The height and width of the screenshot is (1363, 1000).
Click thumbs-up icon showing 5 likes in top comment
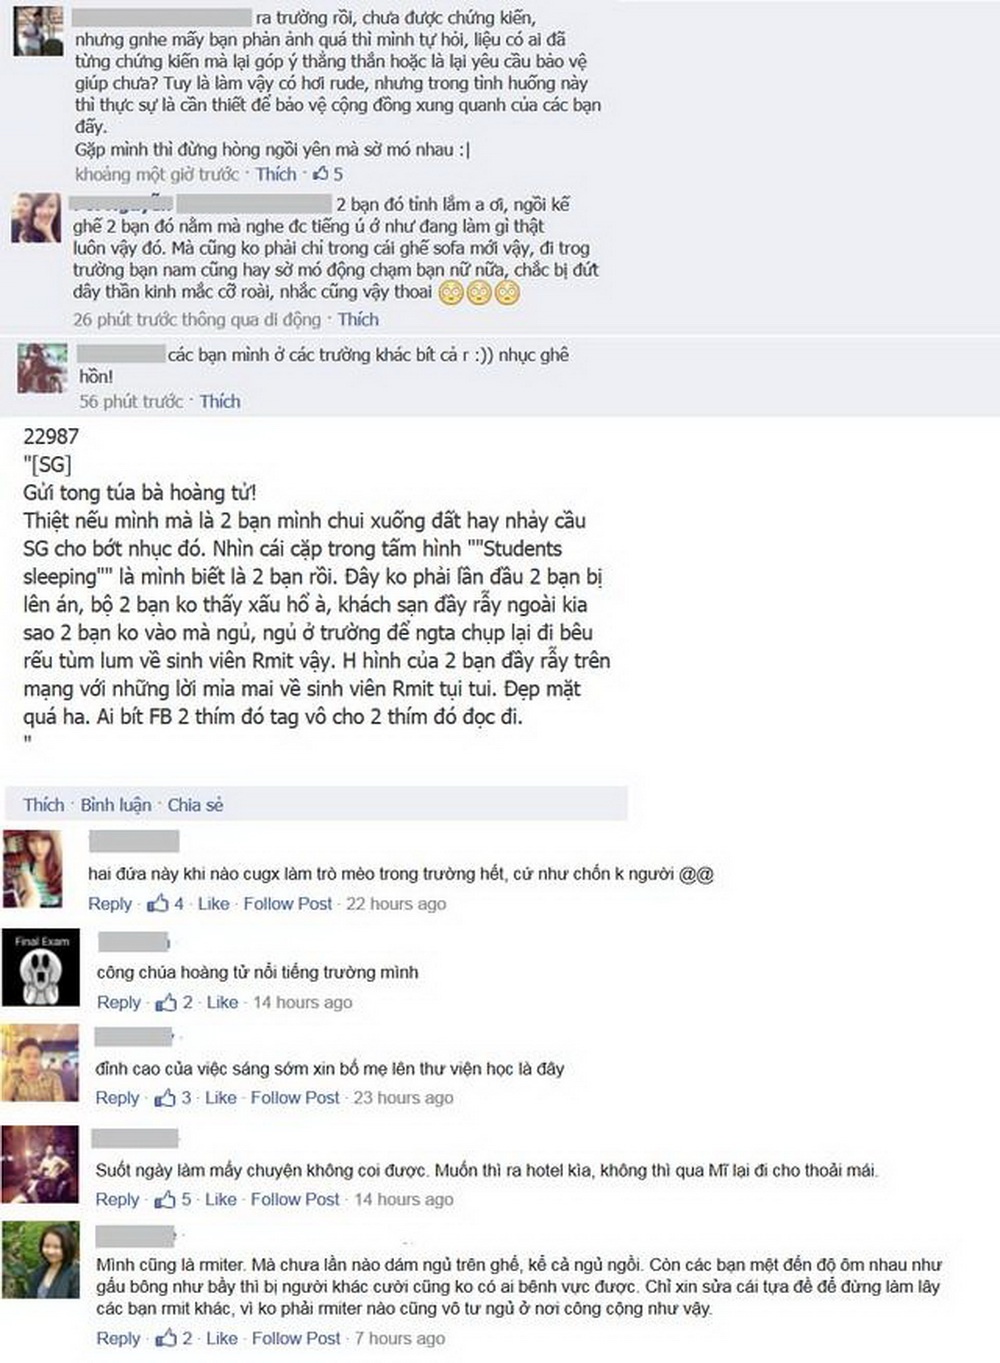[321, 174]
